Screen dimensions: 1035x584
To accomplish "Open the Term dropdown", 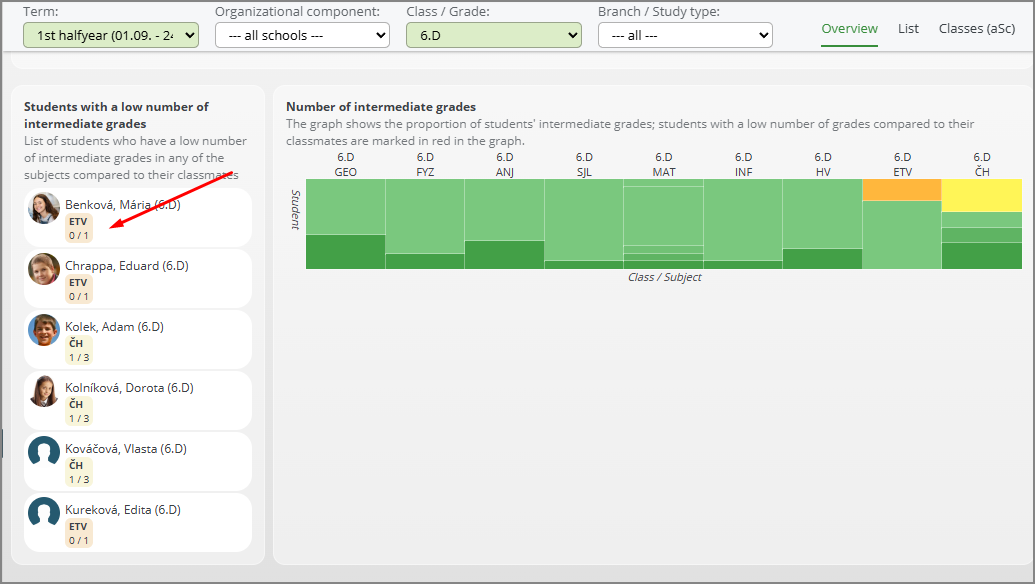I will pyautogui.click(x=111, y=35).
